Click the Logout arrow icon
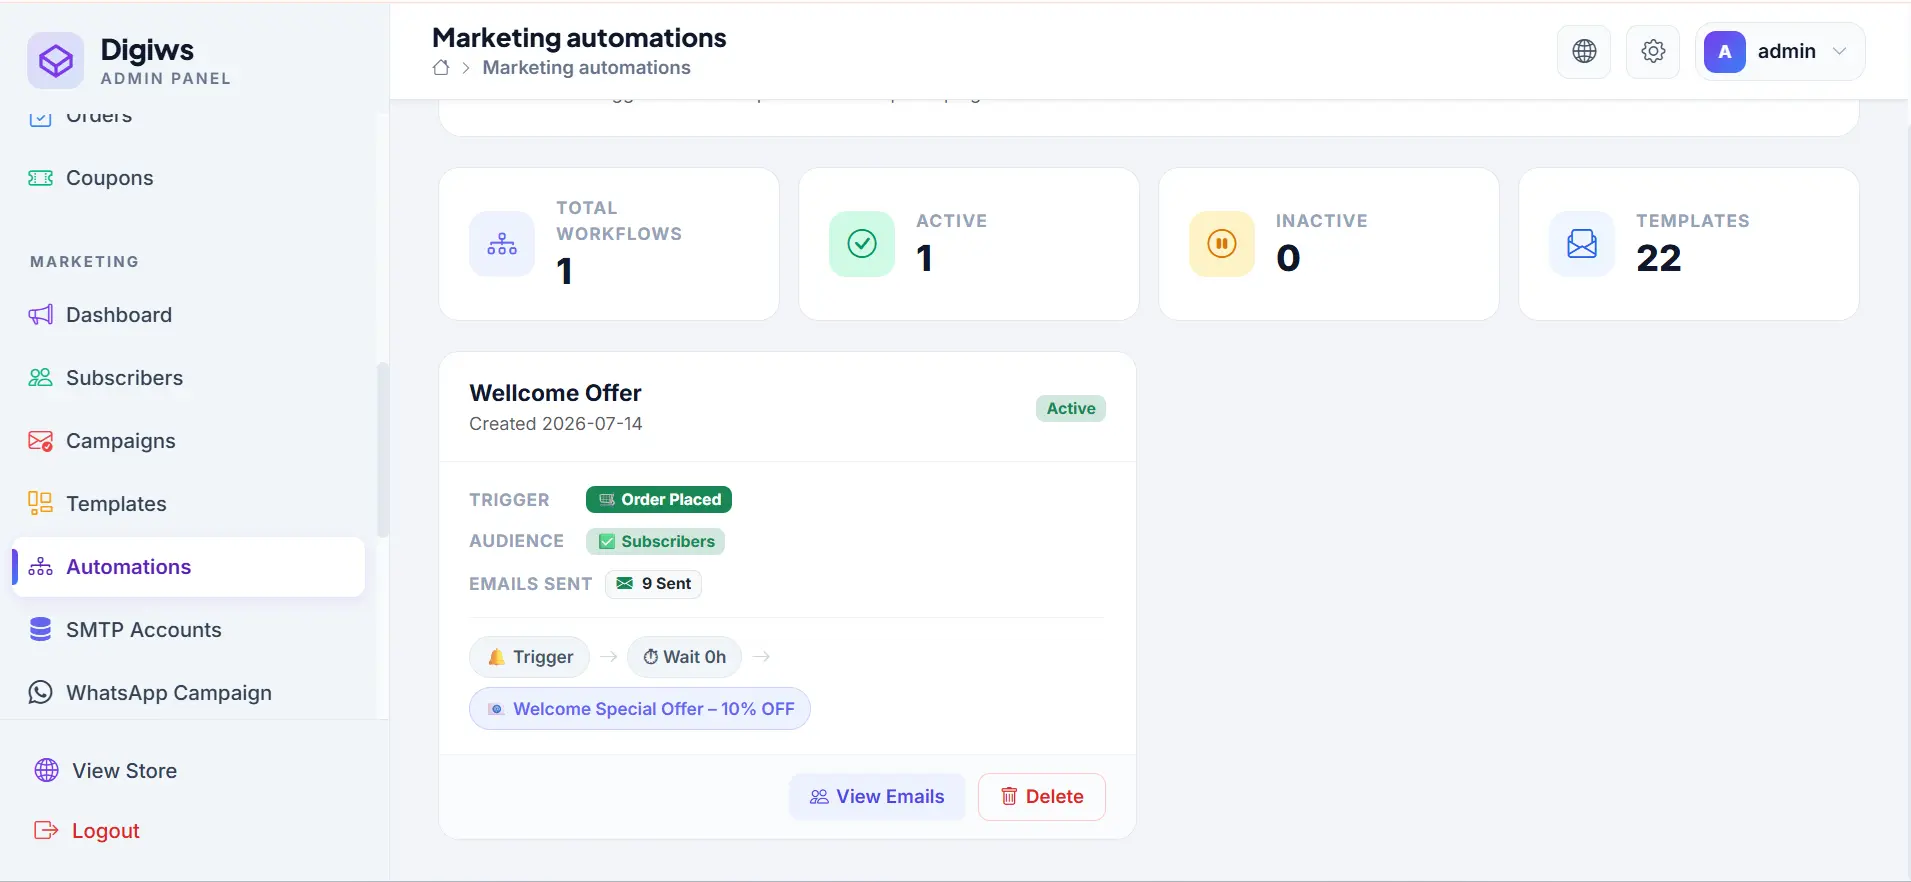The image size is (1911, 882). (x=46, y=830)
